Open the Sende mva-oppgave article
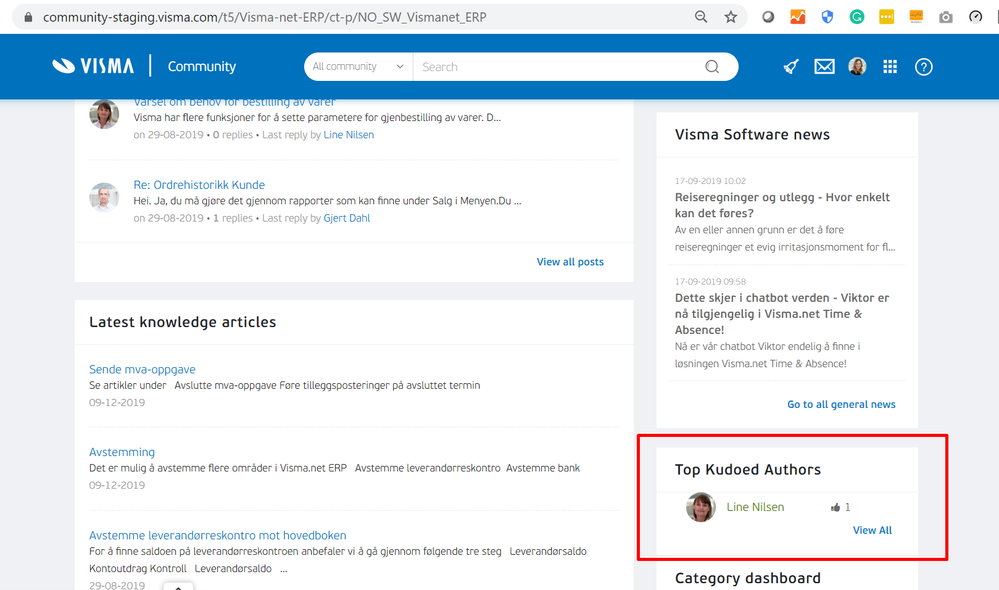 tap(142, 370)
